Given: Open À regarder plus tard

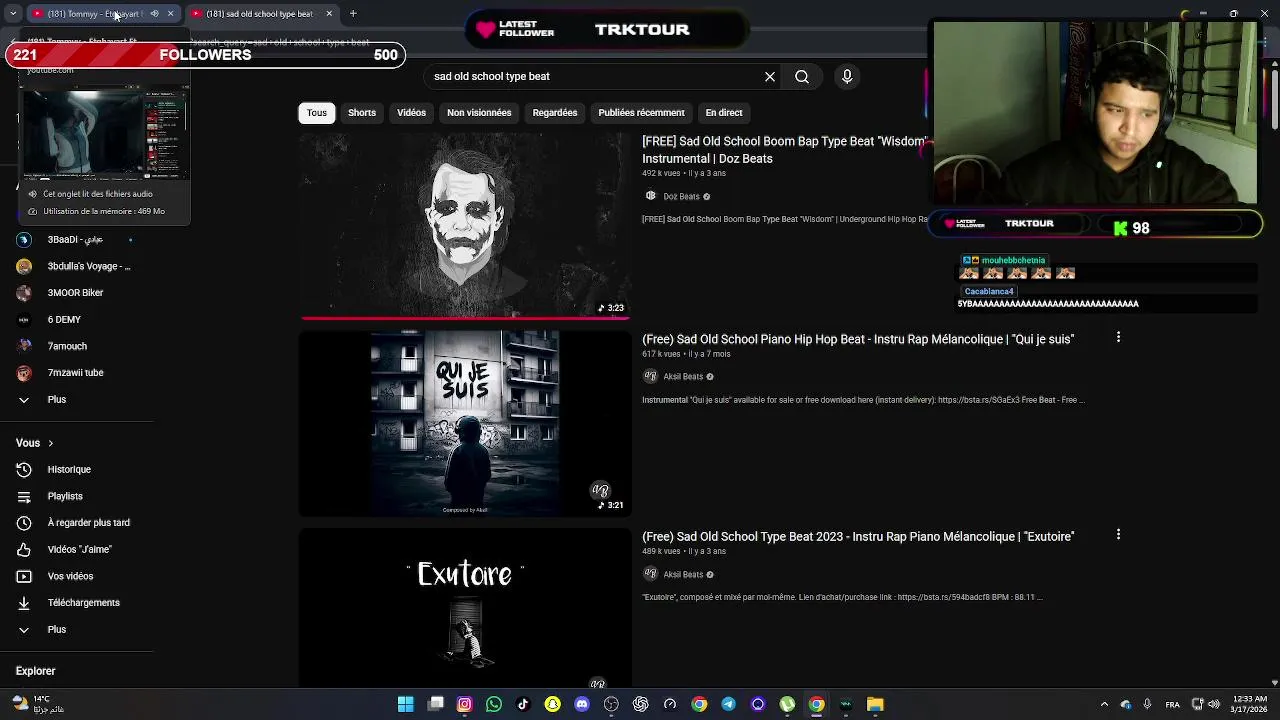Looking at the screenshot, I should tap(88, 522).
